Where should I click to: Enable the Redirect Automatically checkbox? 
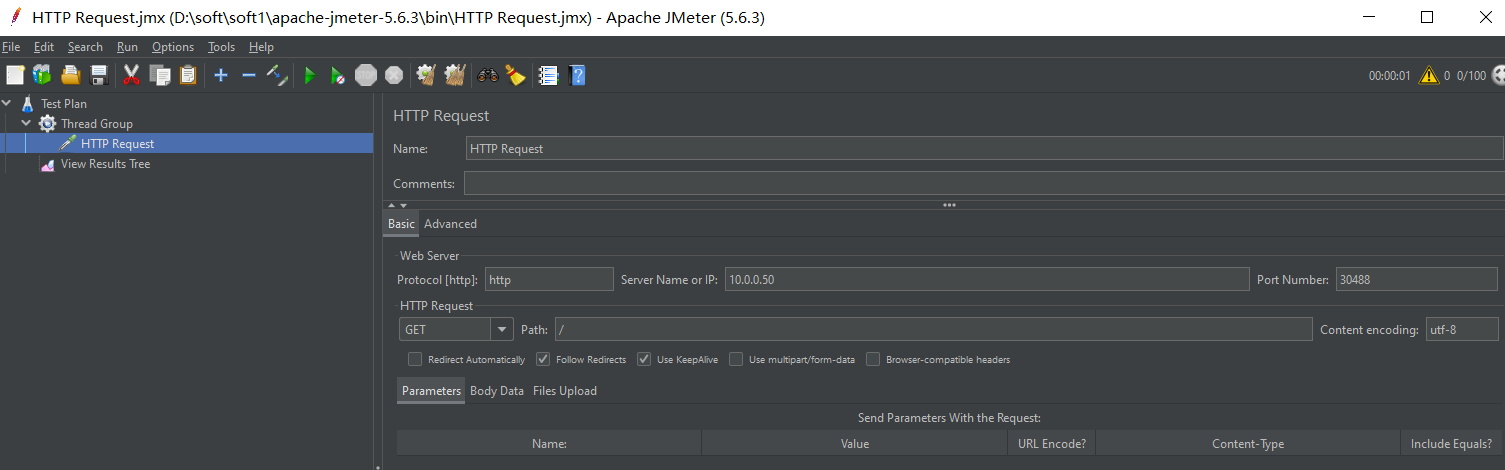click(x=415, y=360)
